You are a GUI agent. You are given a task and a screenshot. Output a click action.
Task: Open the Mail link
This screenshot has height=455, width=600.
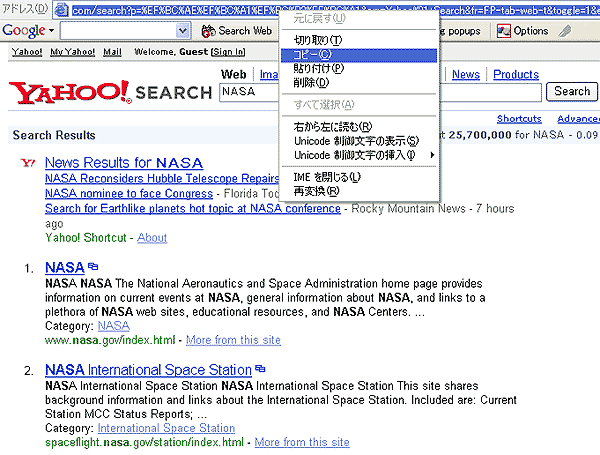pos(112,52)
